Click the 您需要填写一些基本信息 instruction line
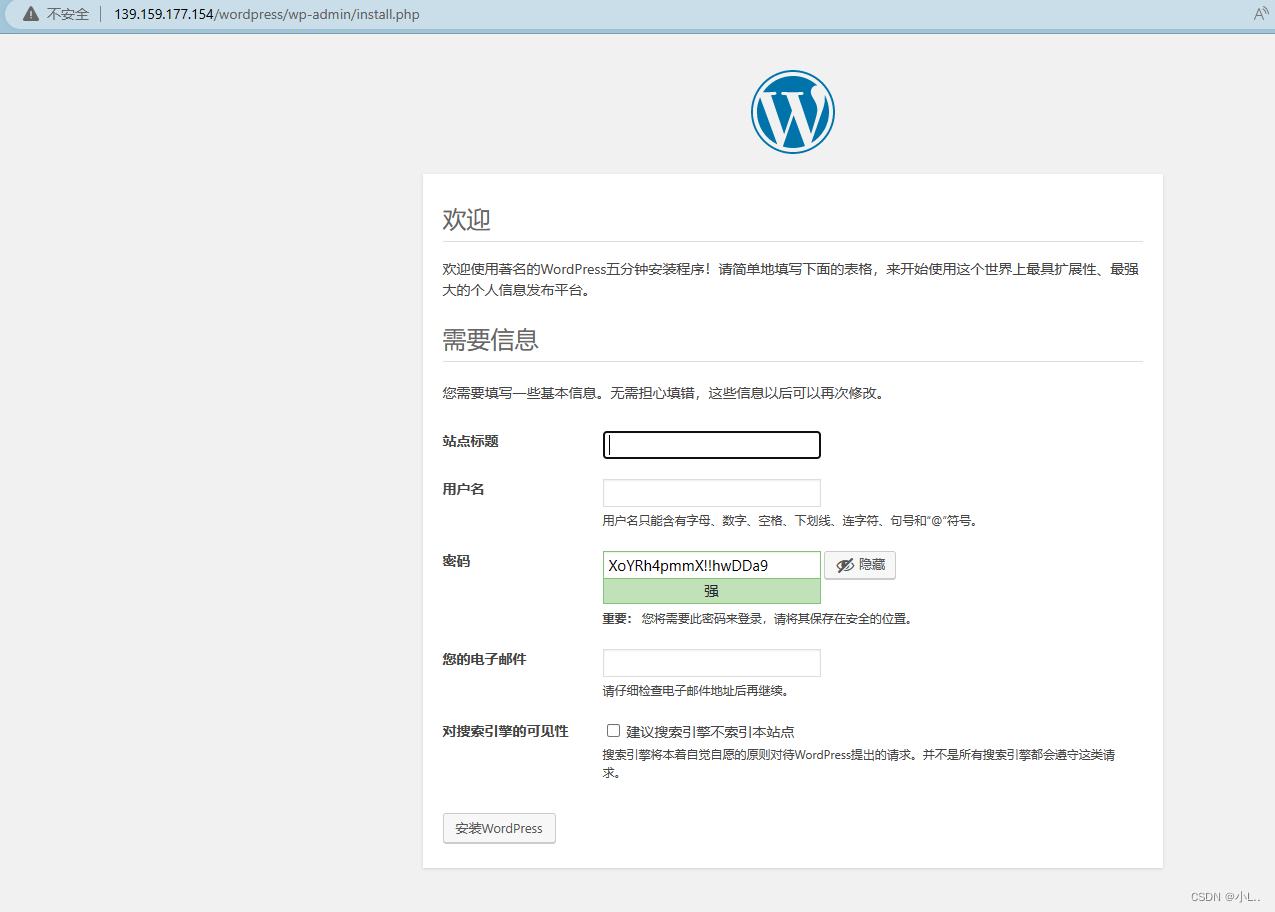 coord(663,393)
